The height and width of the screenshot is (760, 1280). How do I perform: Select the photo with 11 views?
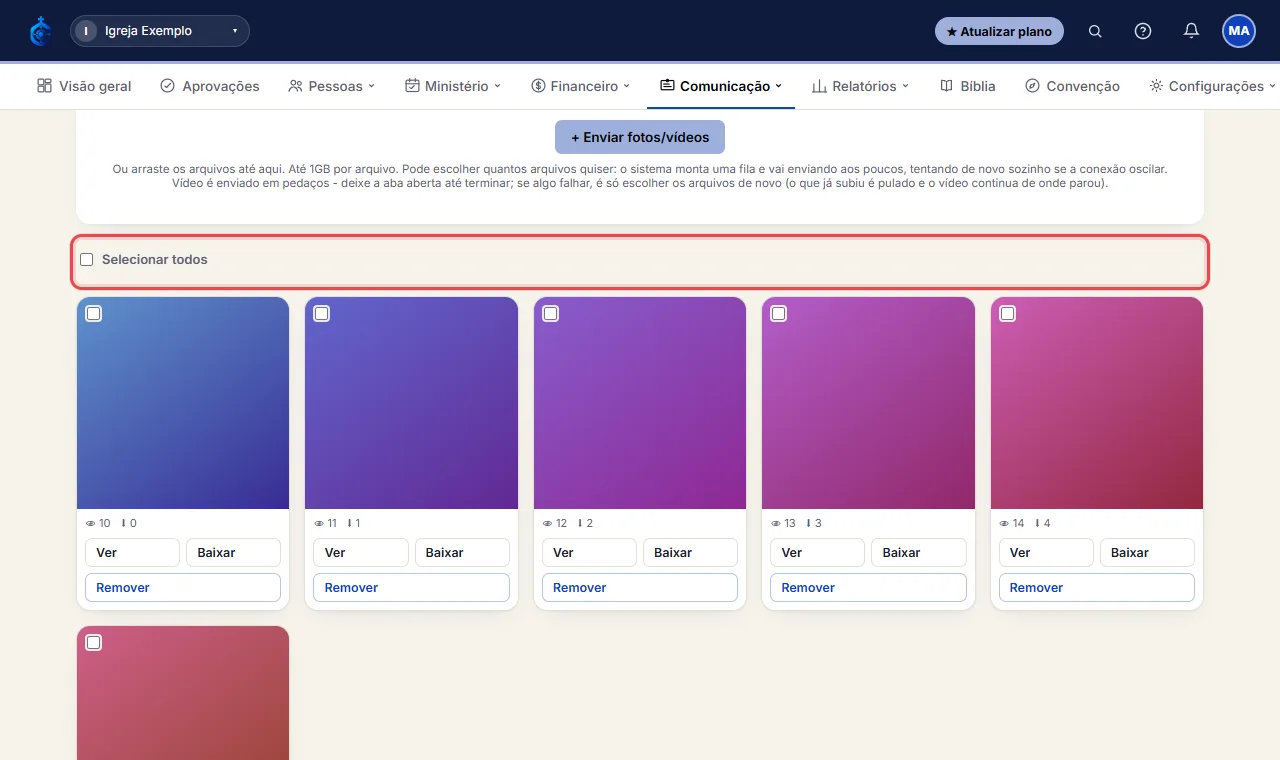(322, 314)
